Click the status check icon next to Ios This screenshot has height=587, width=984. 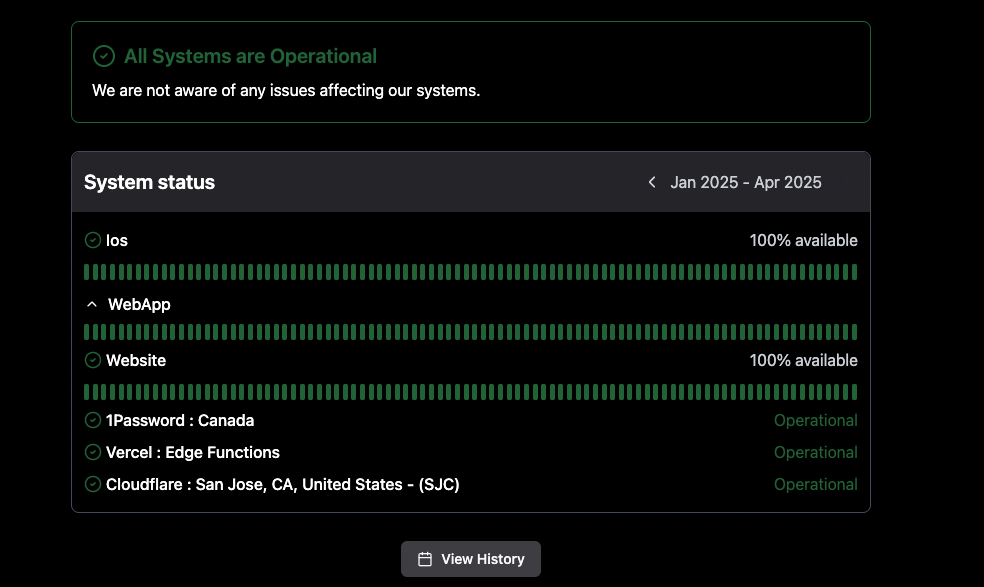pyautogui.click(x=93, y=240)
